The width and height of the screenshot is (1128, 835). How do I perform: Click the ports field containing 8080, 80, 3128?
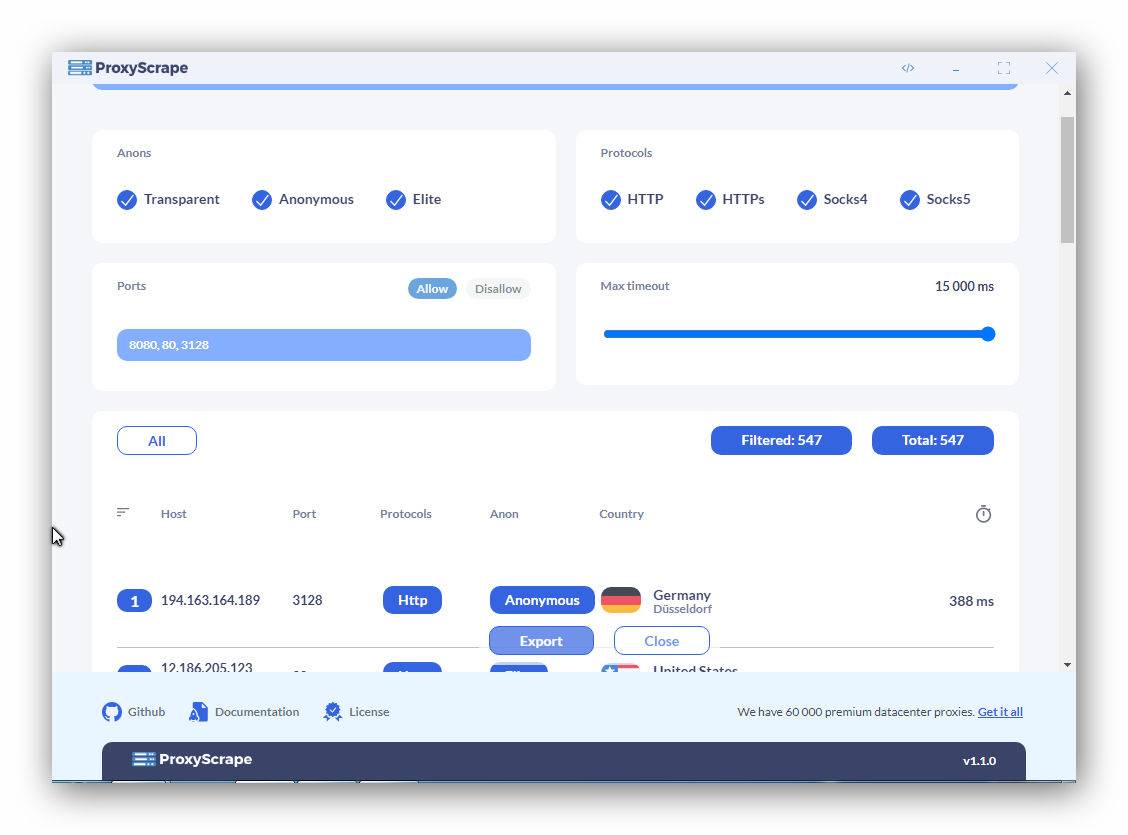click(324, 345)
